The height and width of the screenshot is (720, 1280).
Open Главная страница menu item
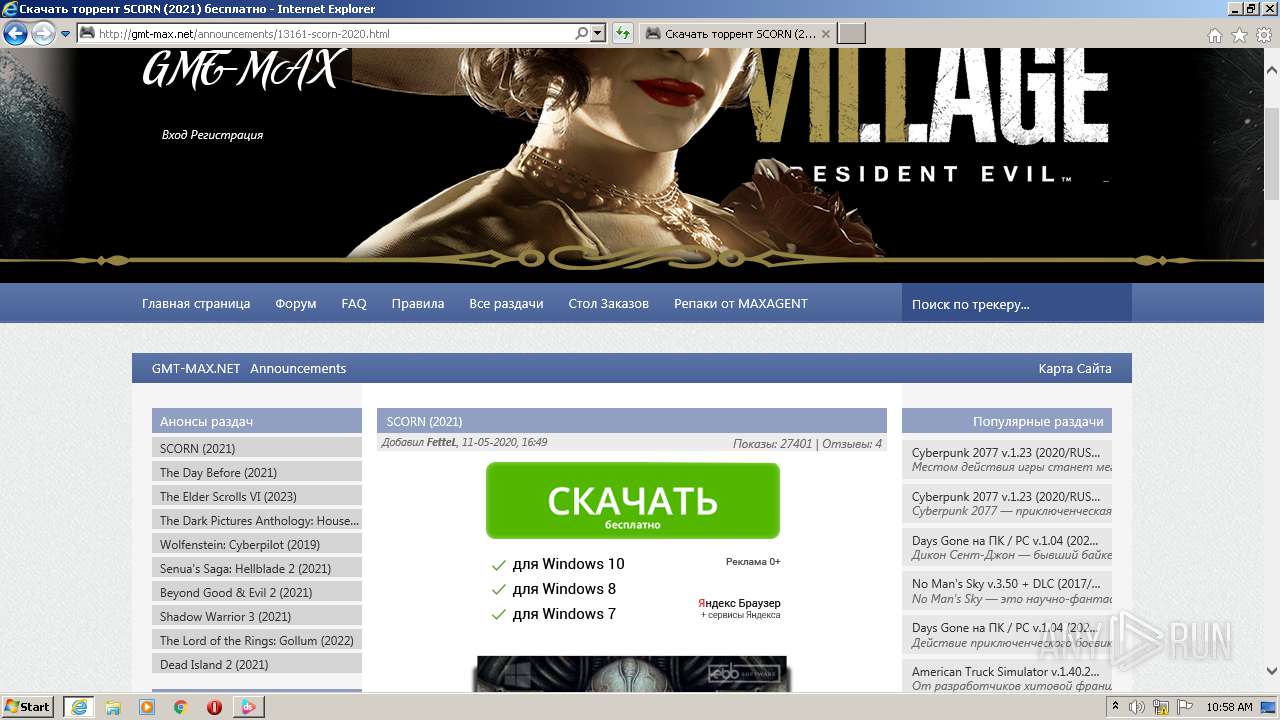[x=196, y=303]
